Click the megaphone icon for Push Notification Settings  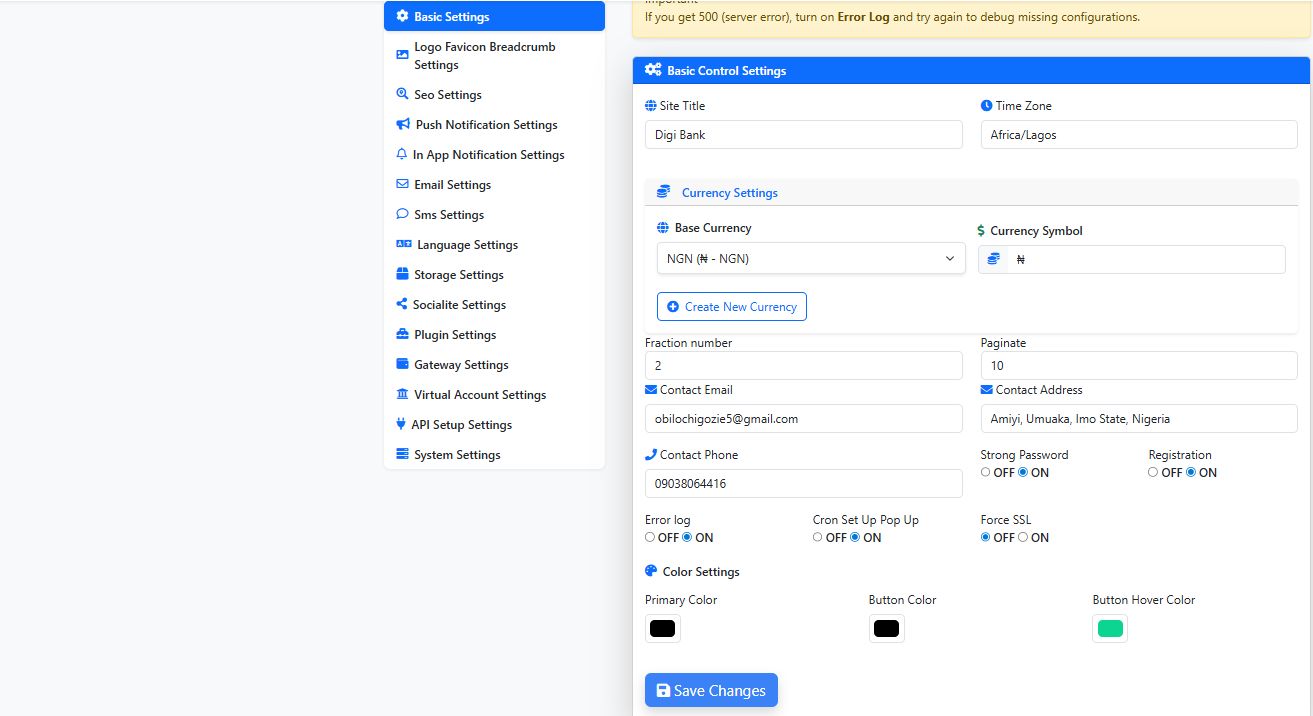[x=403, y=125]
